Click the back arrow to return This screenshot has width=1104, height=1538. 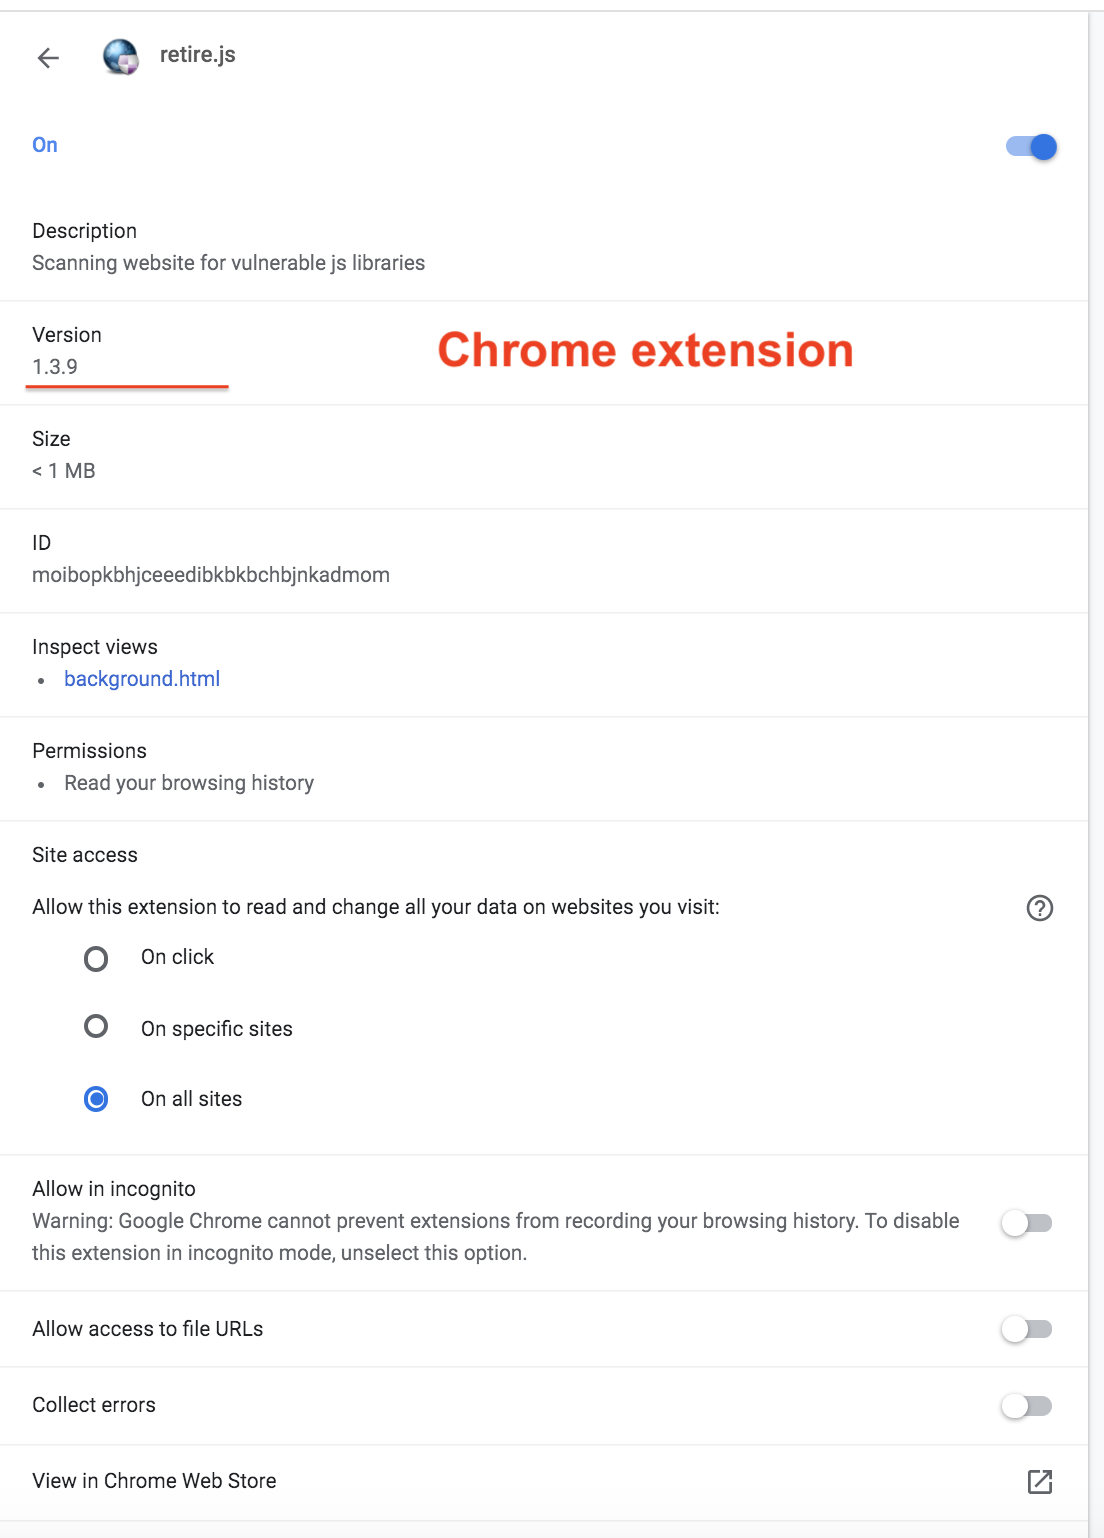(47, 58)
